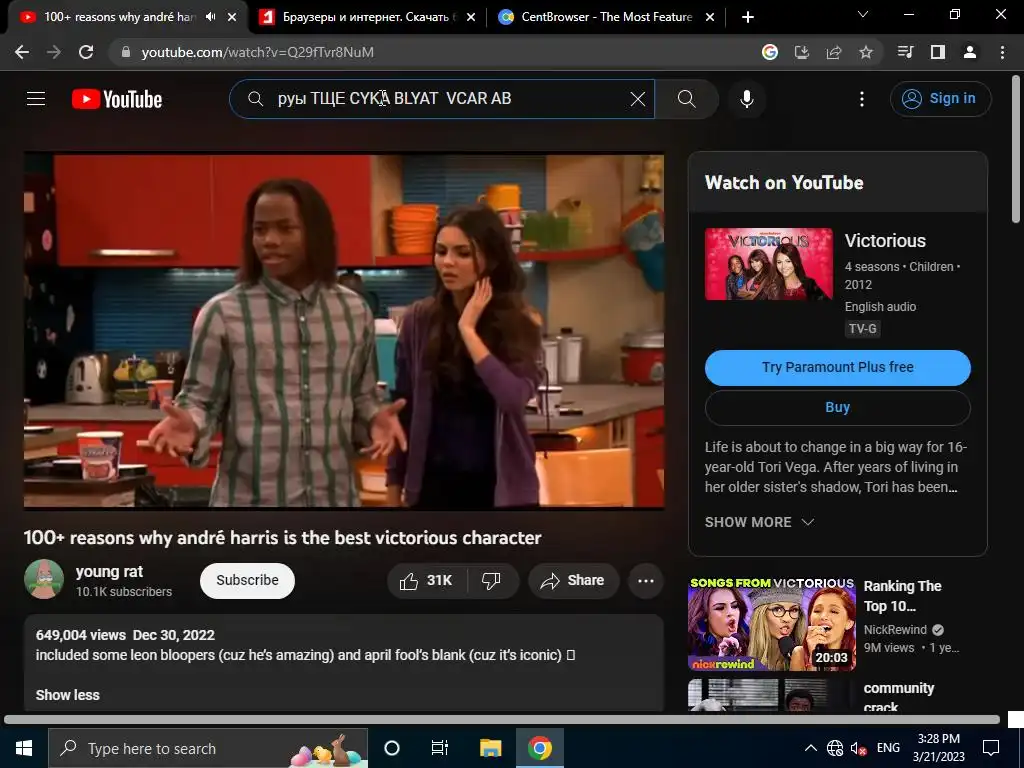Switch to the 100+ reasons YouTube tab
Viewport: 1024px width, 768px height.
click(120, 17)
